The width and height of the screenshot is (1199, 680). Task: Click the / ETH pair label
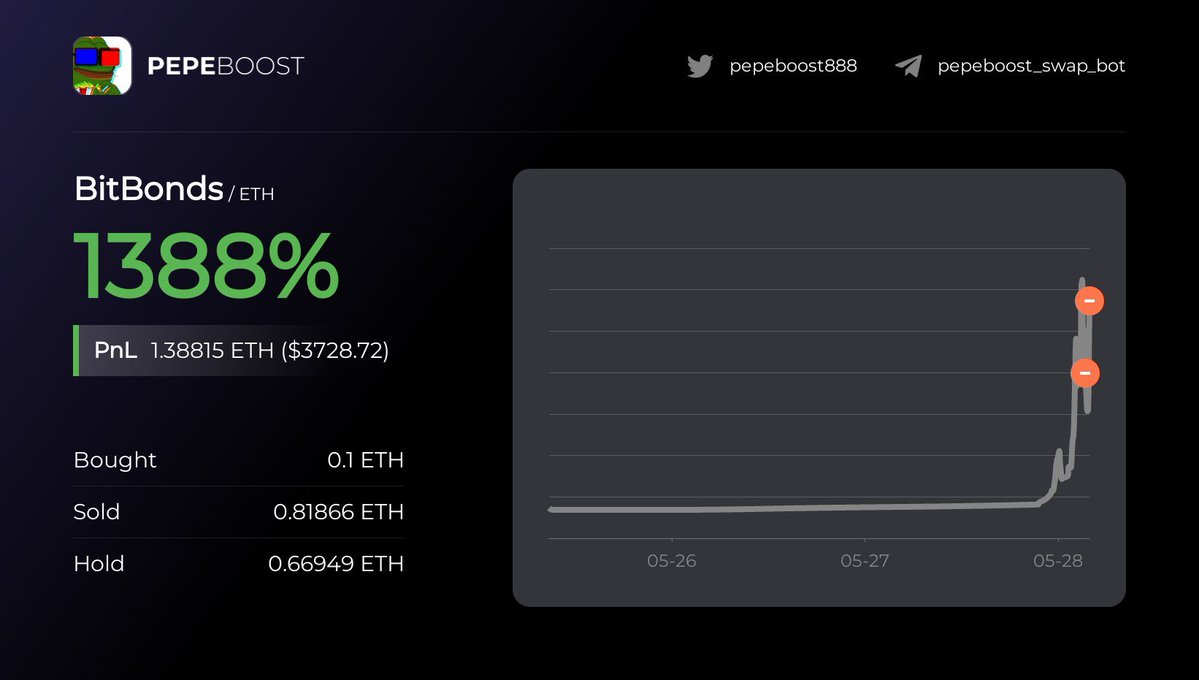pyautogui.click(x=251, y=194)
